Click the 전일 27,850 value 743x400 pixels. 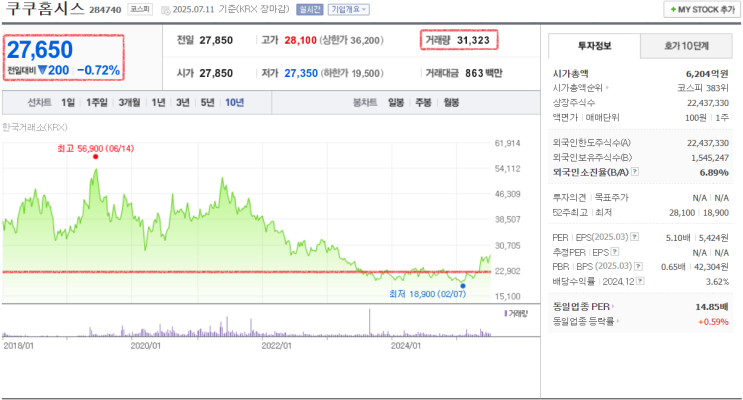coord(216,40)
